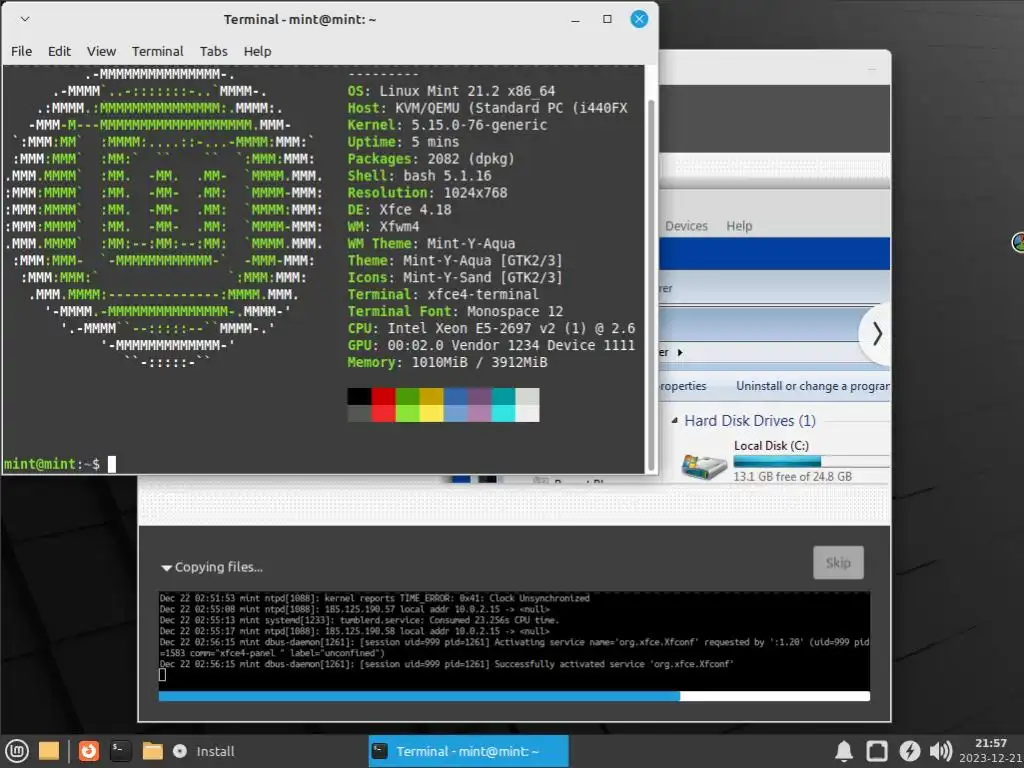Click the "DE: Xfce 4.18" line
Screen dimensions: 1024x768
(x=399, y=210)
